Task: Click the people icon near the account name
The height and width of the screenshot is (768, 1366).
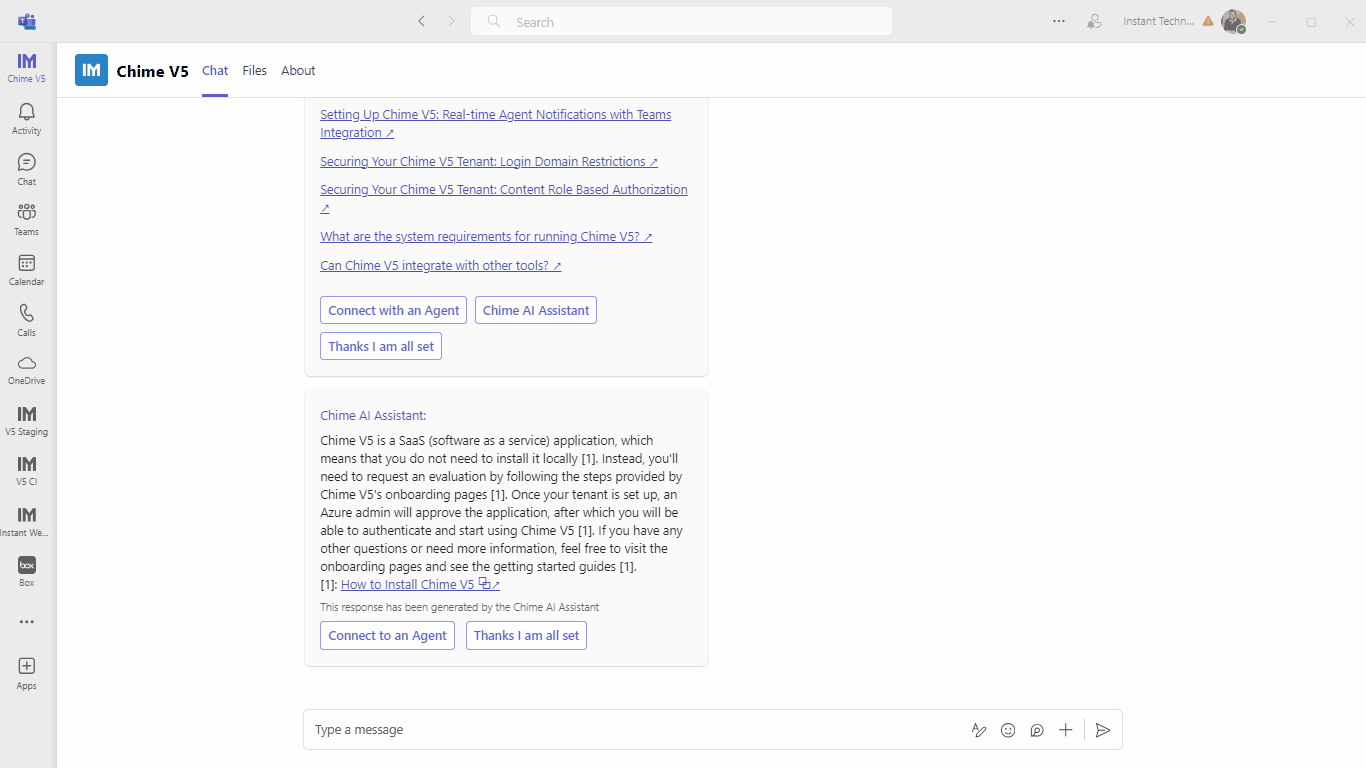Action: tap(1095, 21)
